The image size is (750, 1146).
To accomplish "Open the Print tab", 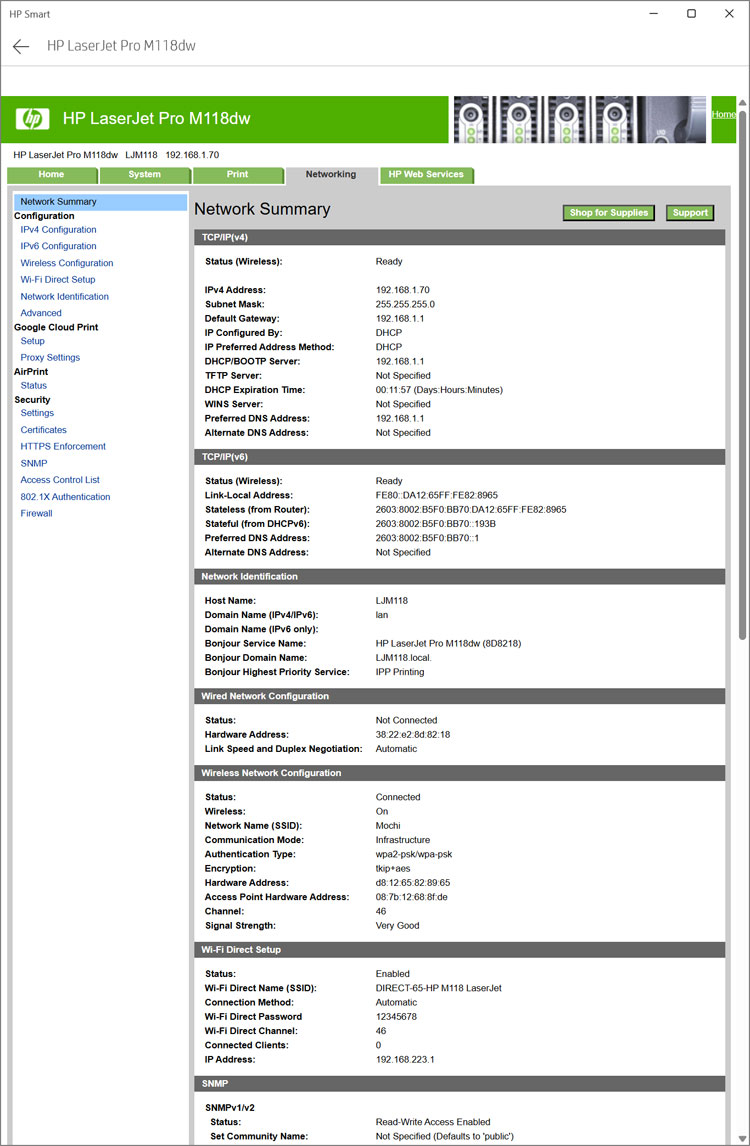I will 238,175.
